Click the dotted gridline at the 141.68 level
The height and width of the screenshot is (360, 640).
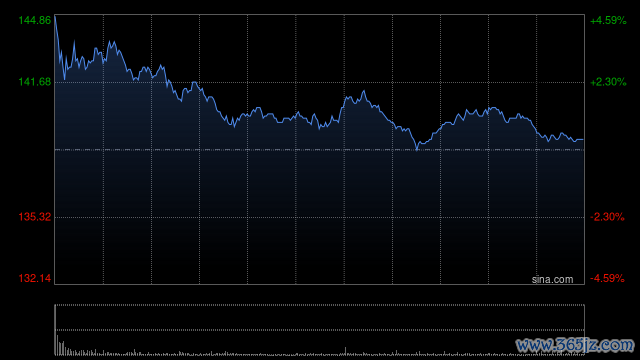[320, 82]
